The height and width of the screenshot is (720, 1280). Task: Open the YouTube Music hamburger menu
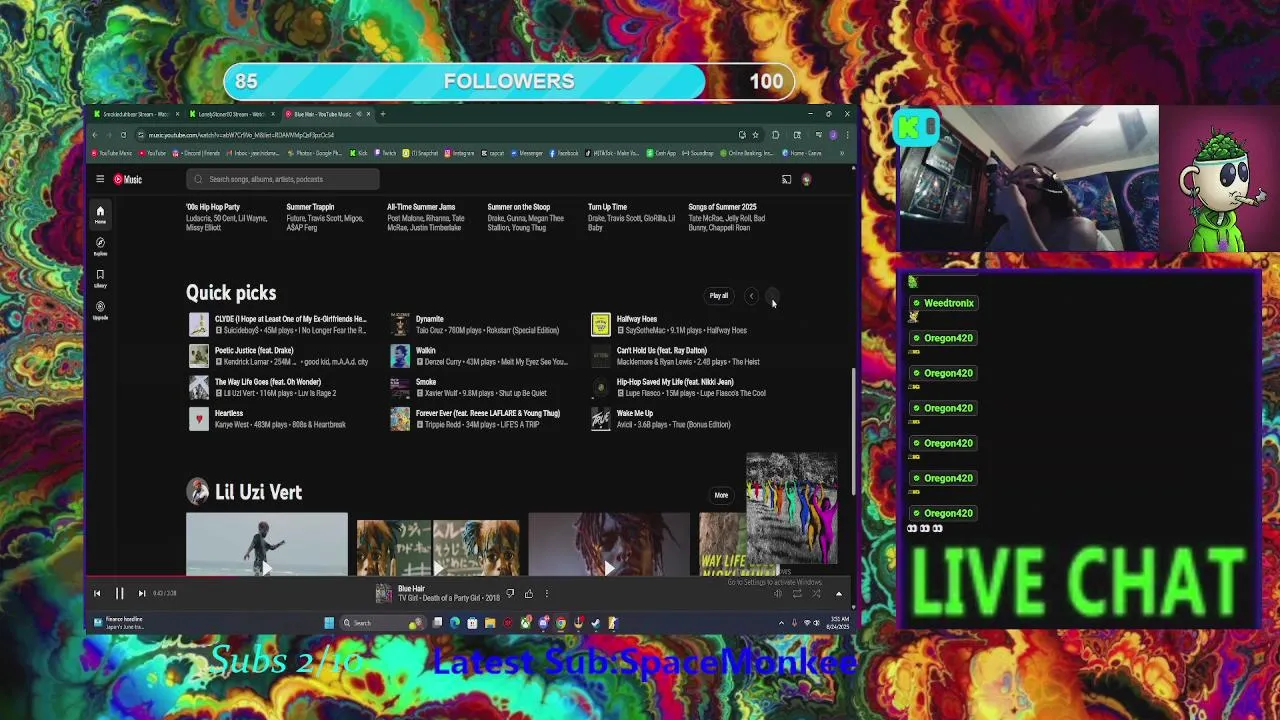(100, 179)
